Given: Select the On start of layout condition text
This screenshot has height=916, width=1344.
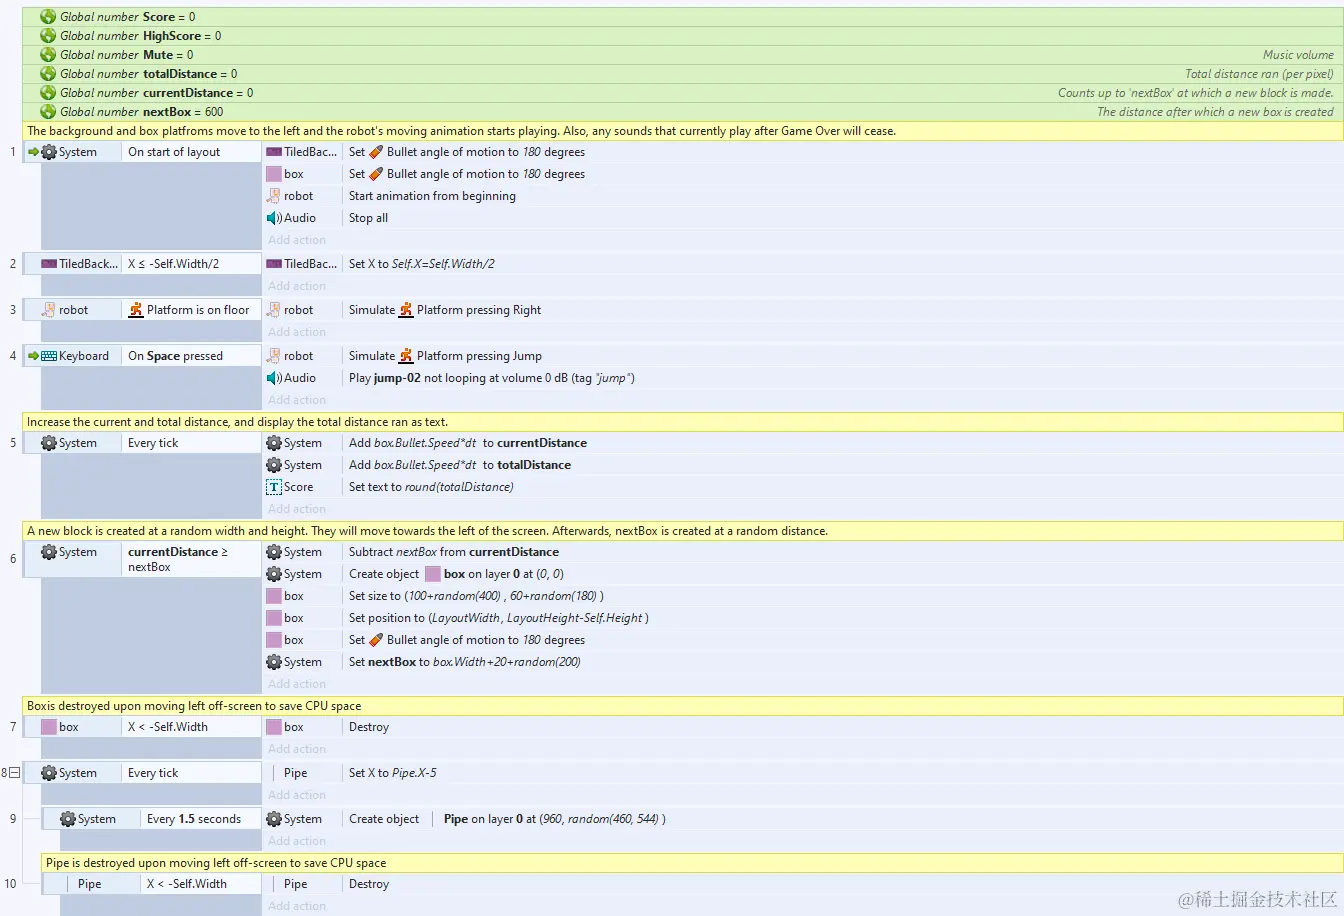Looking at the screenshot, I should [x=174, y=152].
